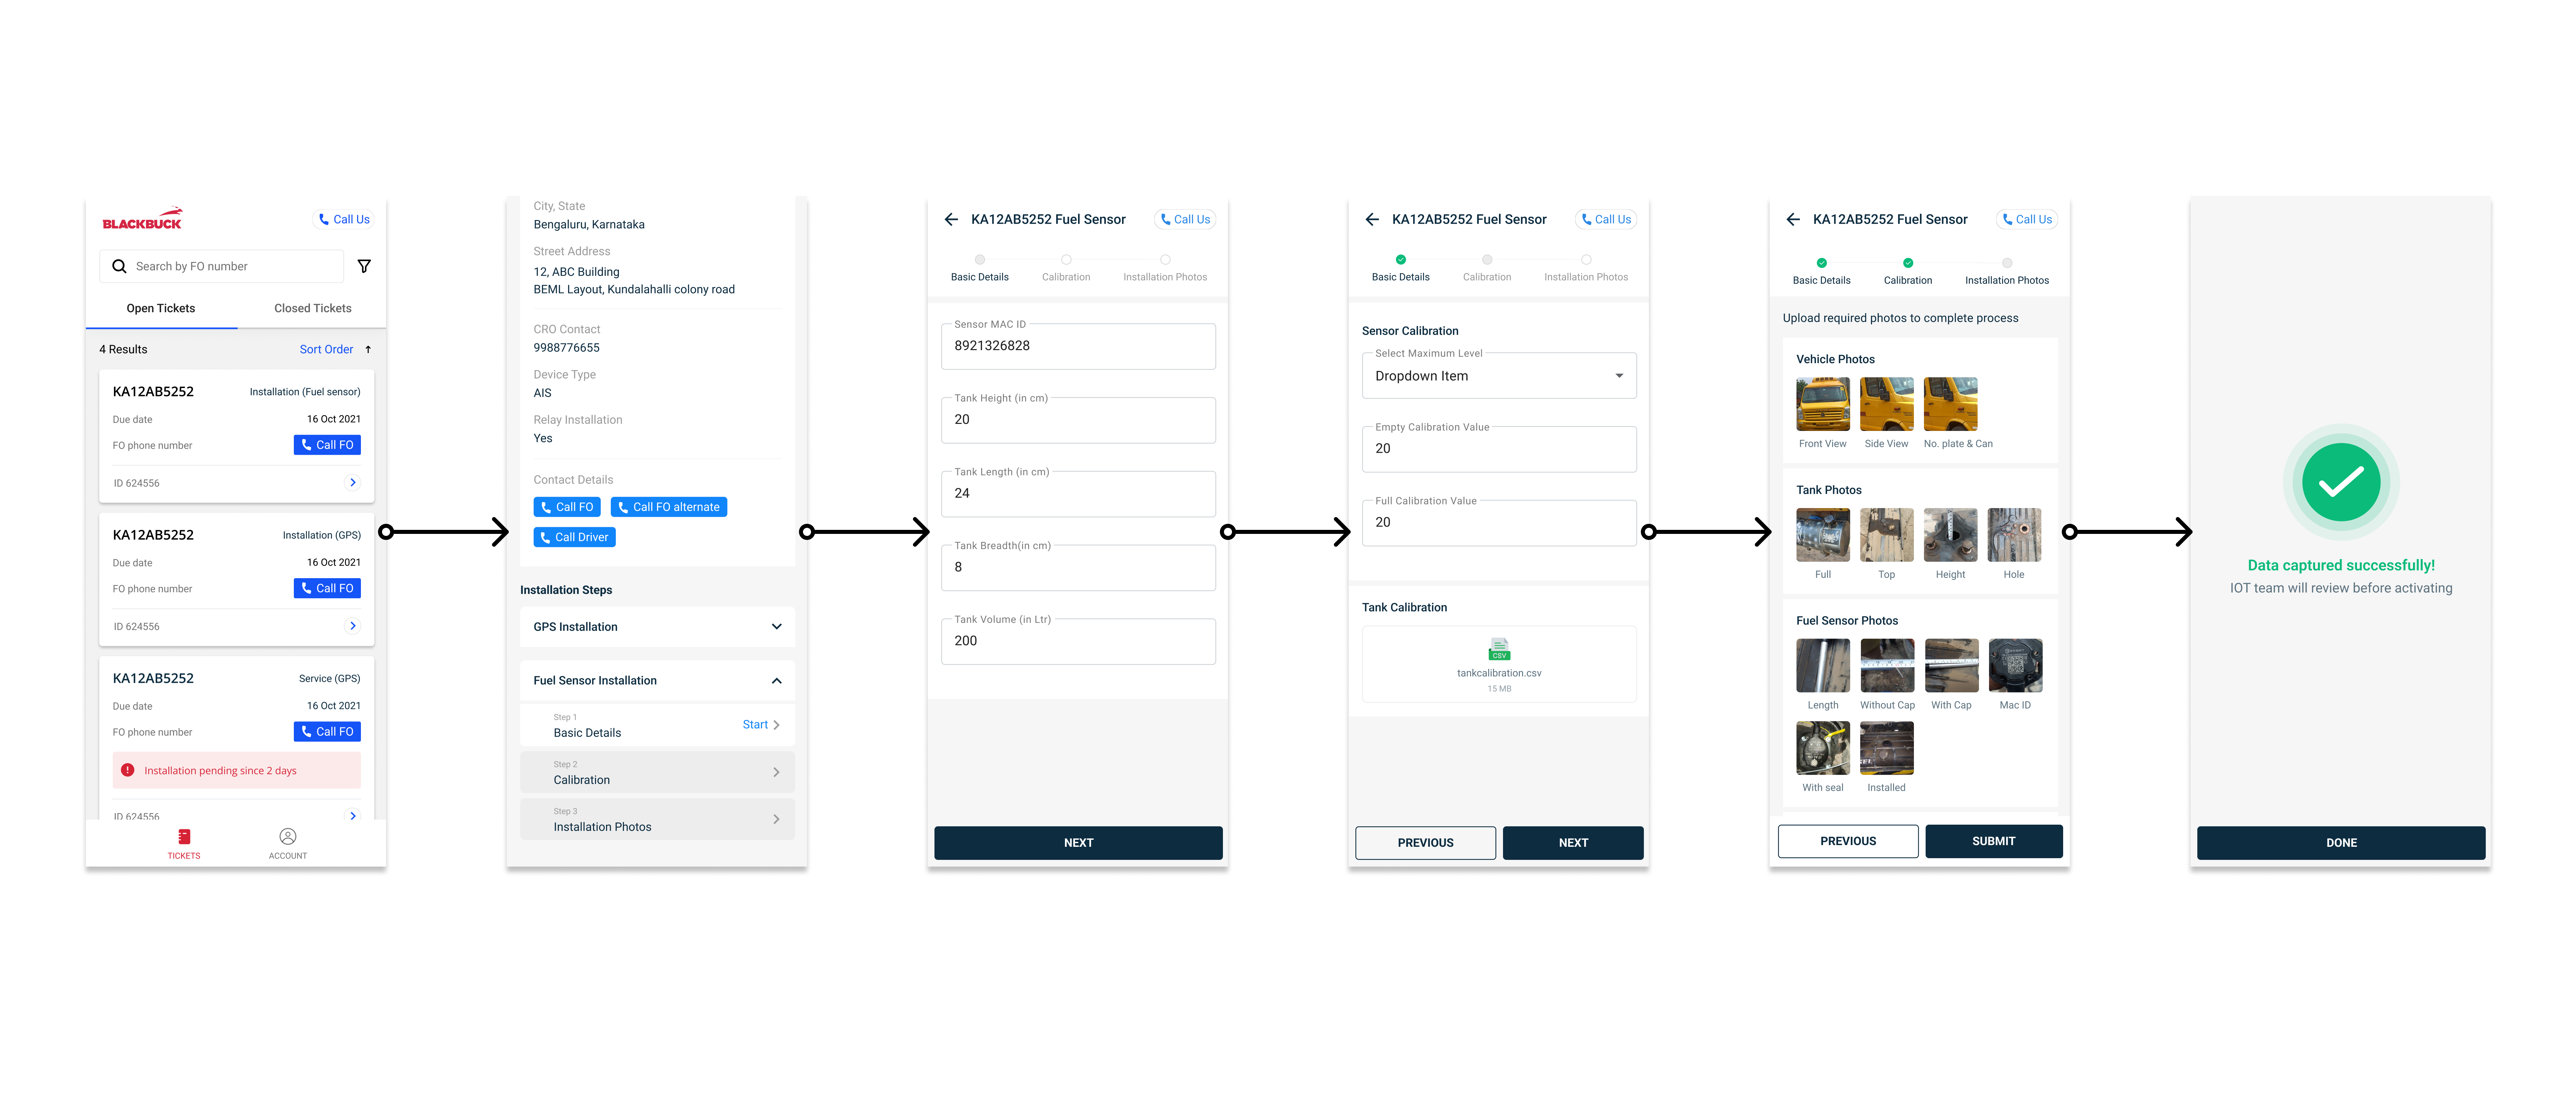Select Calibration step on Installation Photos screen
Viewport: 2576px width, 1104px height.
coord(1908,271)
